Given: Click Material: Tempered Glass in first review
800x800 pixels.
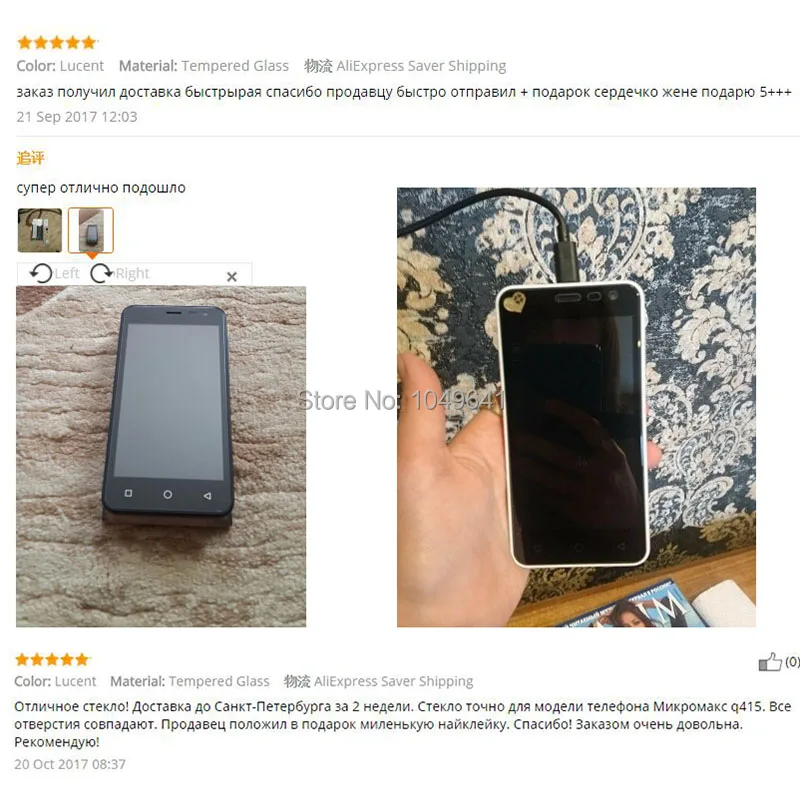Looking at the screenshot, I should point(204,66).
